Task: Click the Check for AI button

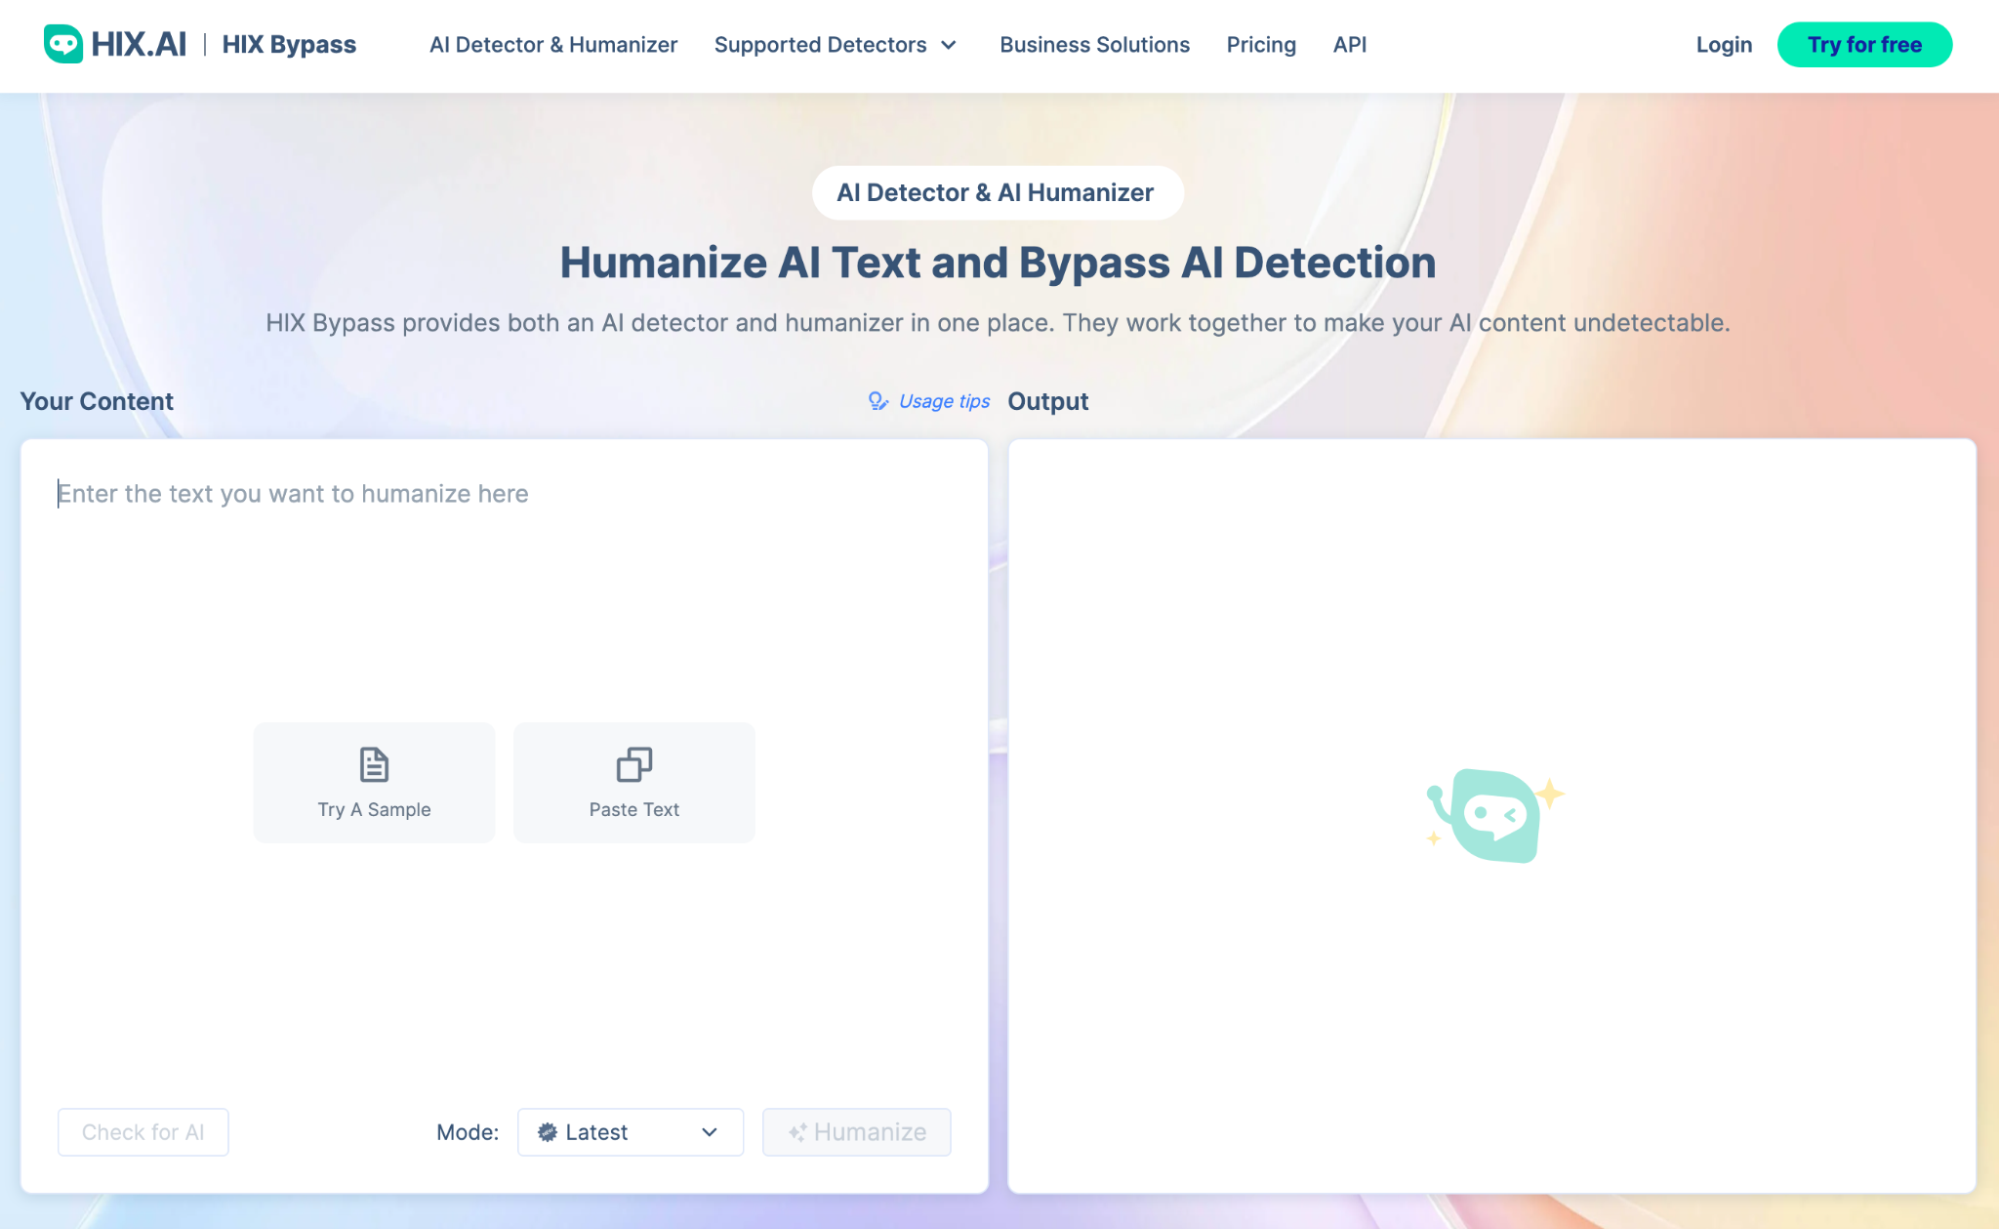Action: [x=143, y=1131]
